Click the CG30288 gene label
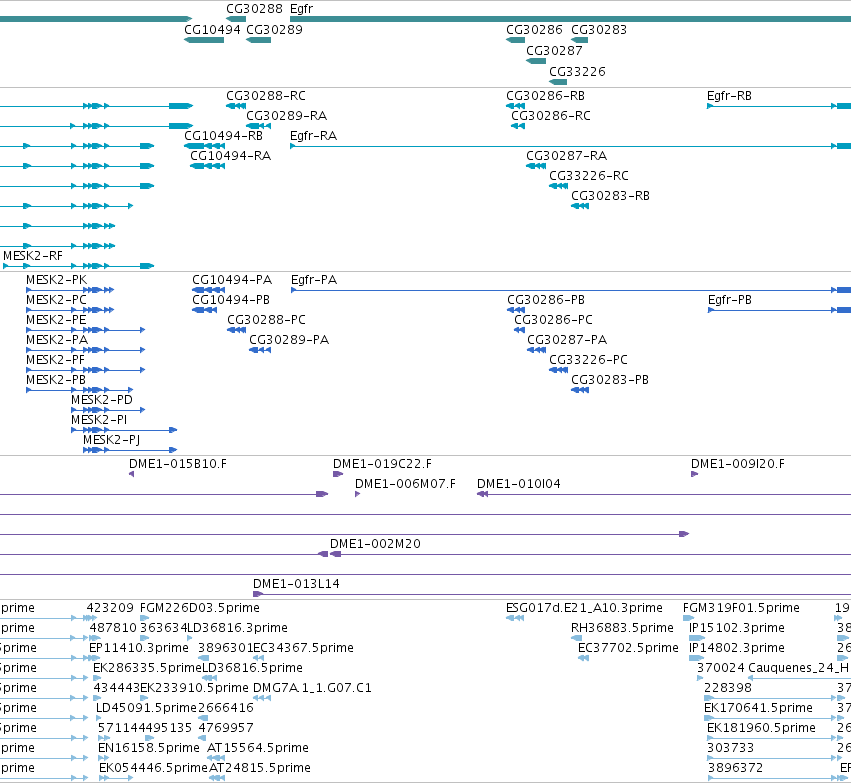Viewport: 851px width, 783px height. pyautogui.click(x=254, y=9)
